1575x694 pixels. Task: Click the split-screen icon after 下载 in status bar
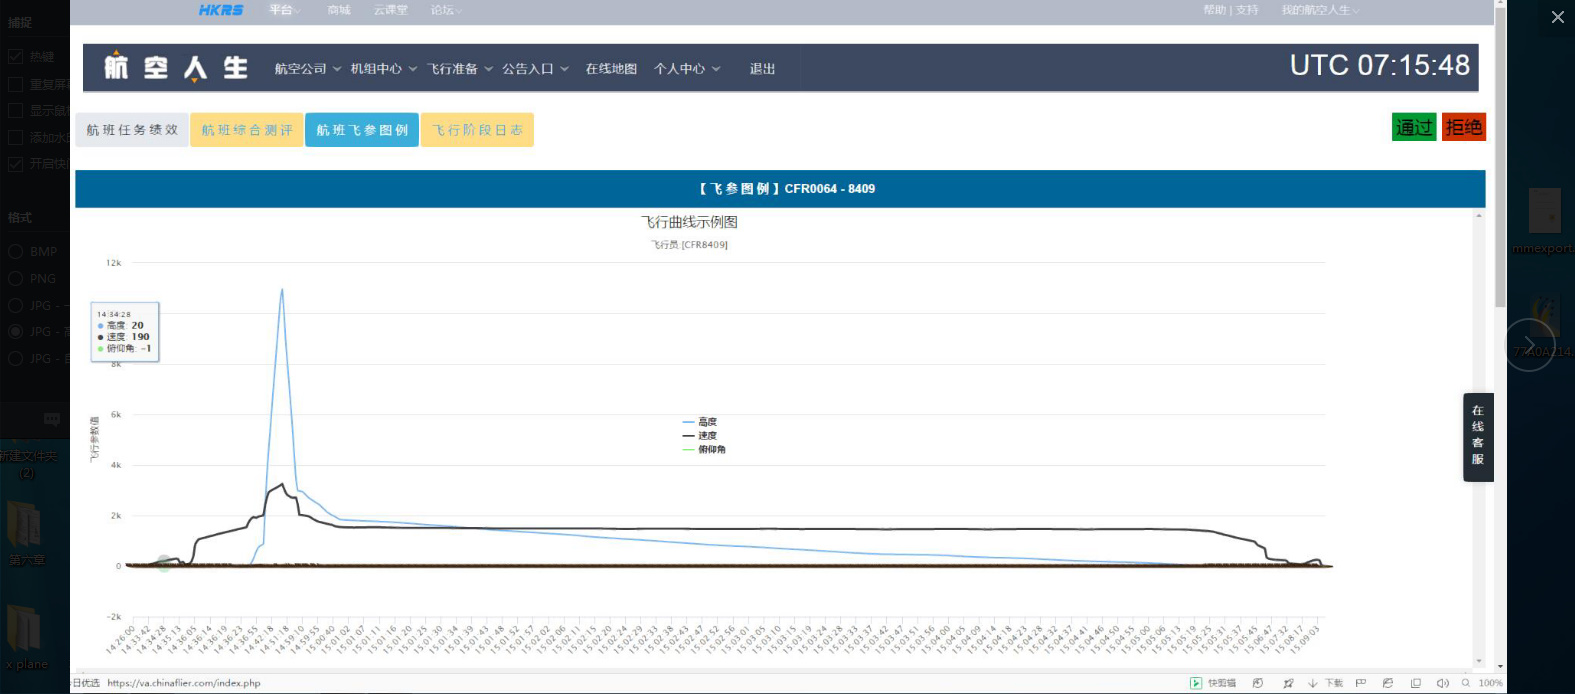pos(1360,683)
